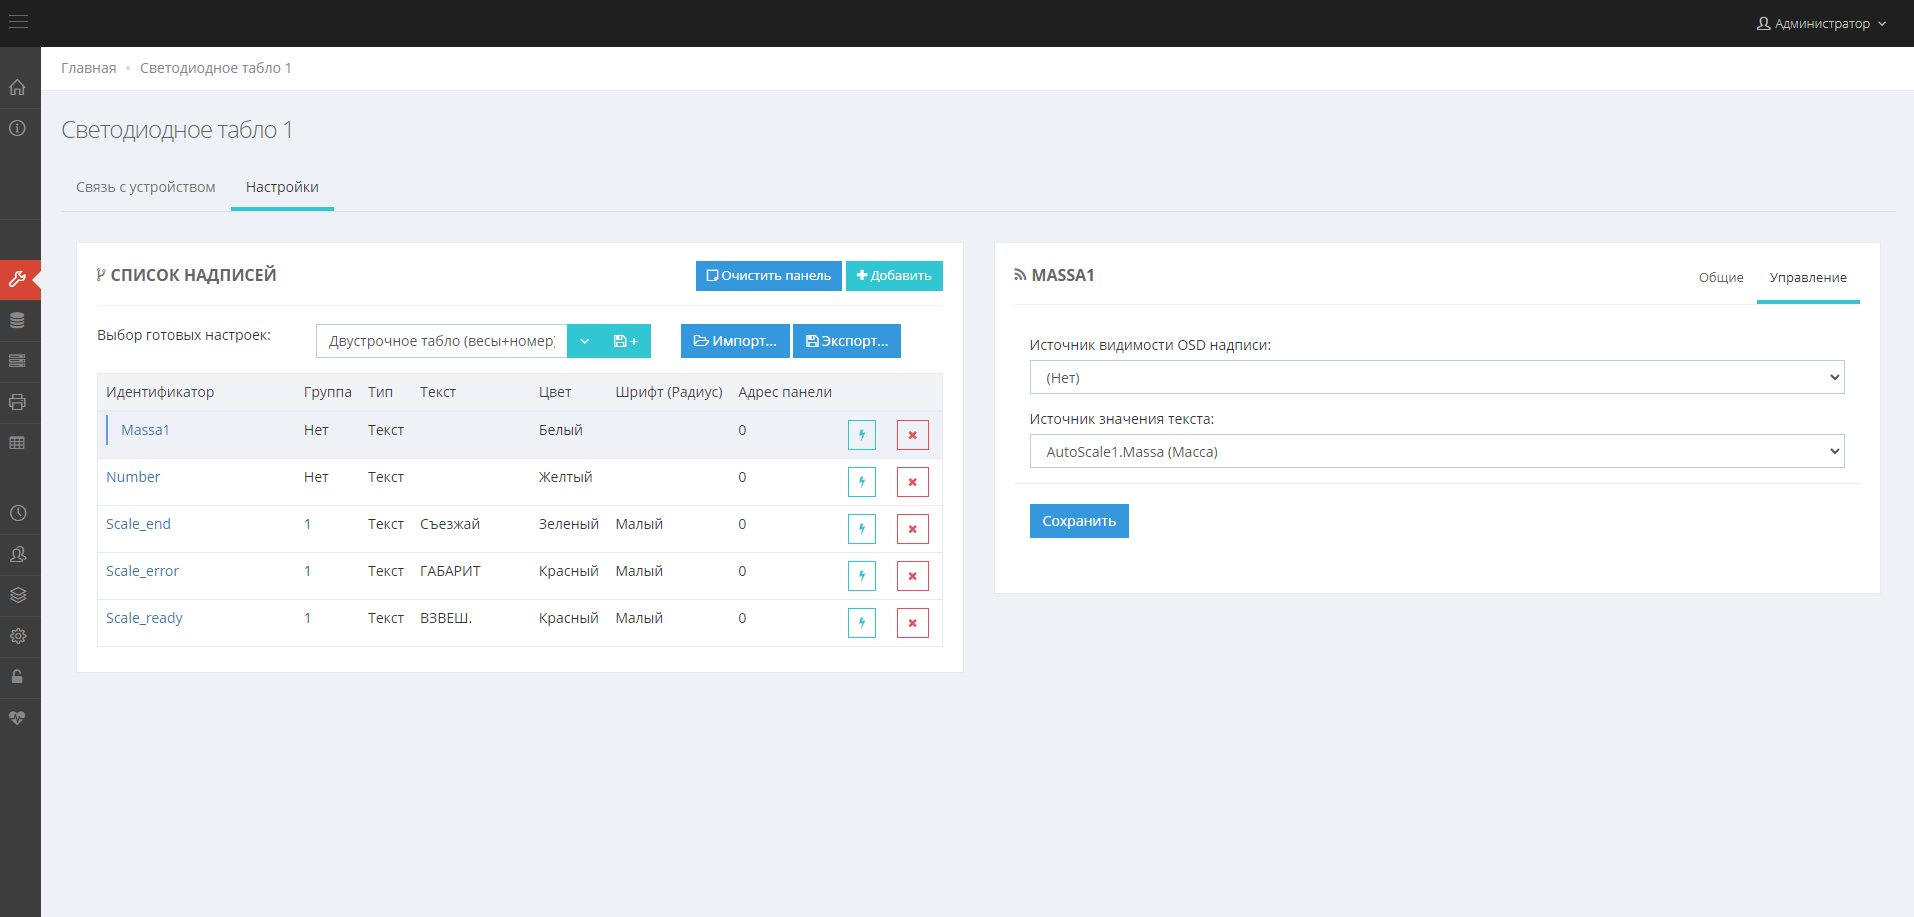The width and height of the screenshot is (1914, 917).
Task: Click the save-preset icon with the plus sign
Action: [626, 341]
